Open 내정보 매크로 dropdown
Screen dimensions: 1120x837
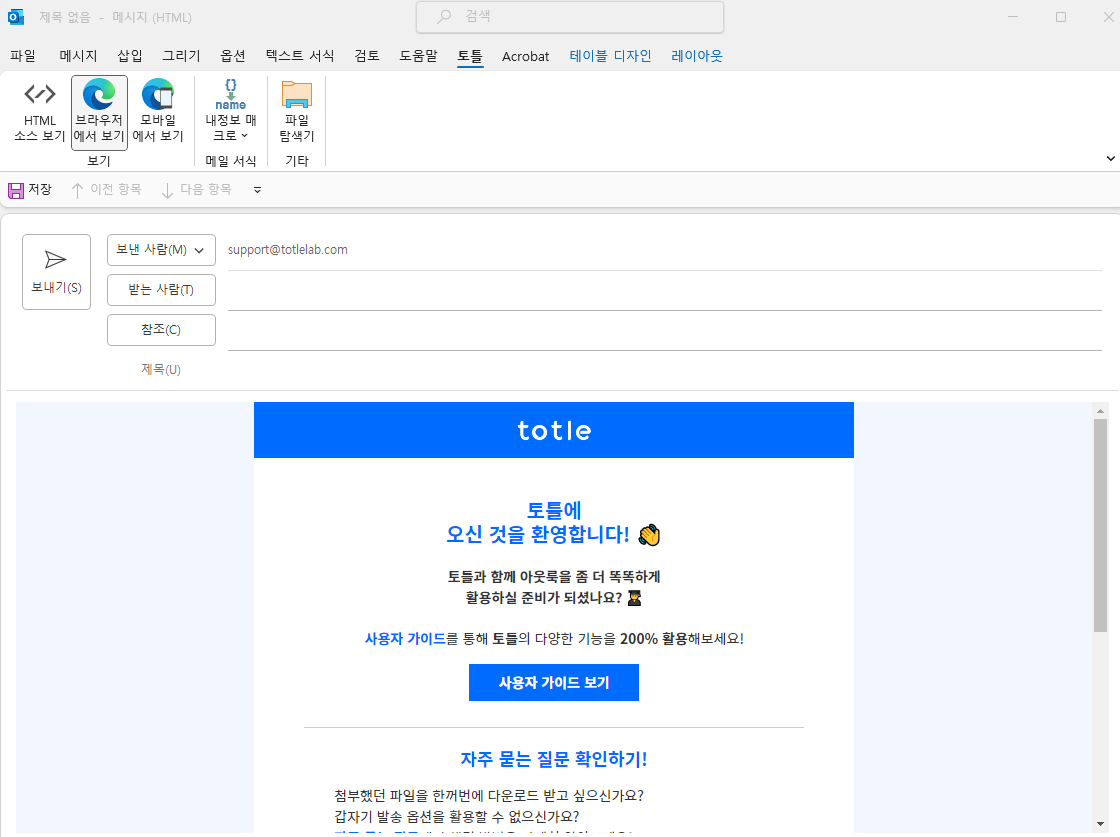click(x=231, y=112)
